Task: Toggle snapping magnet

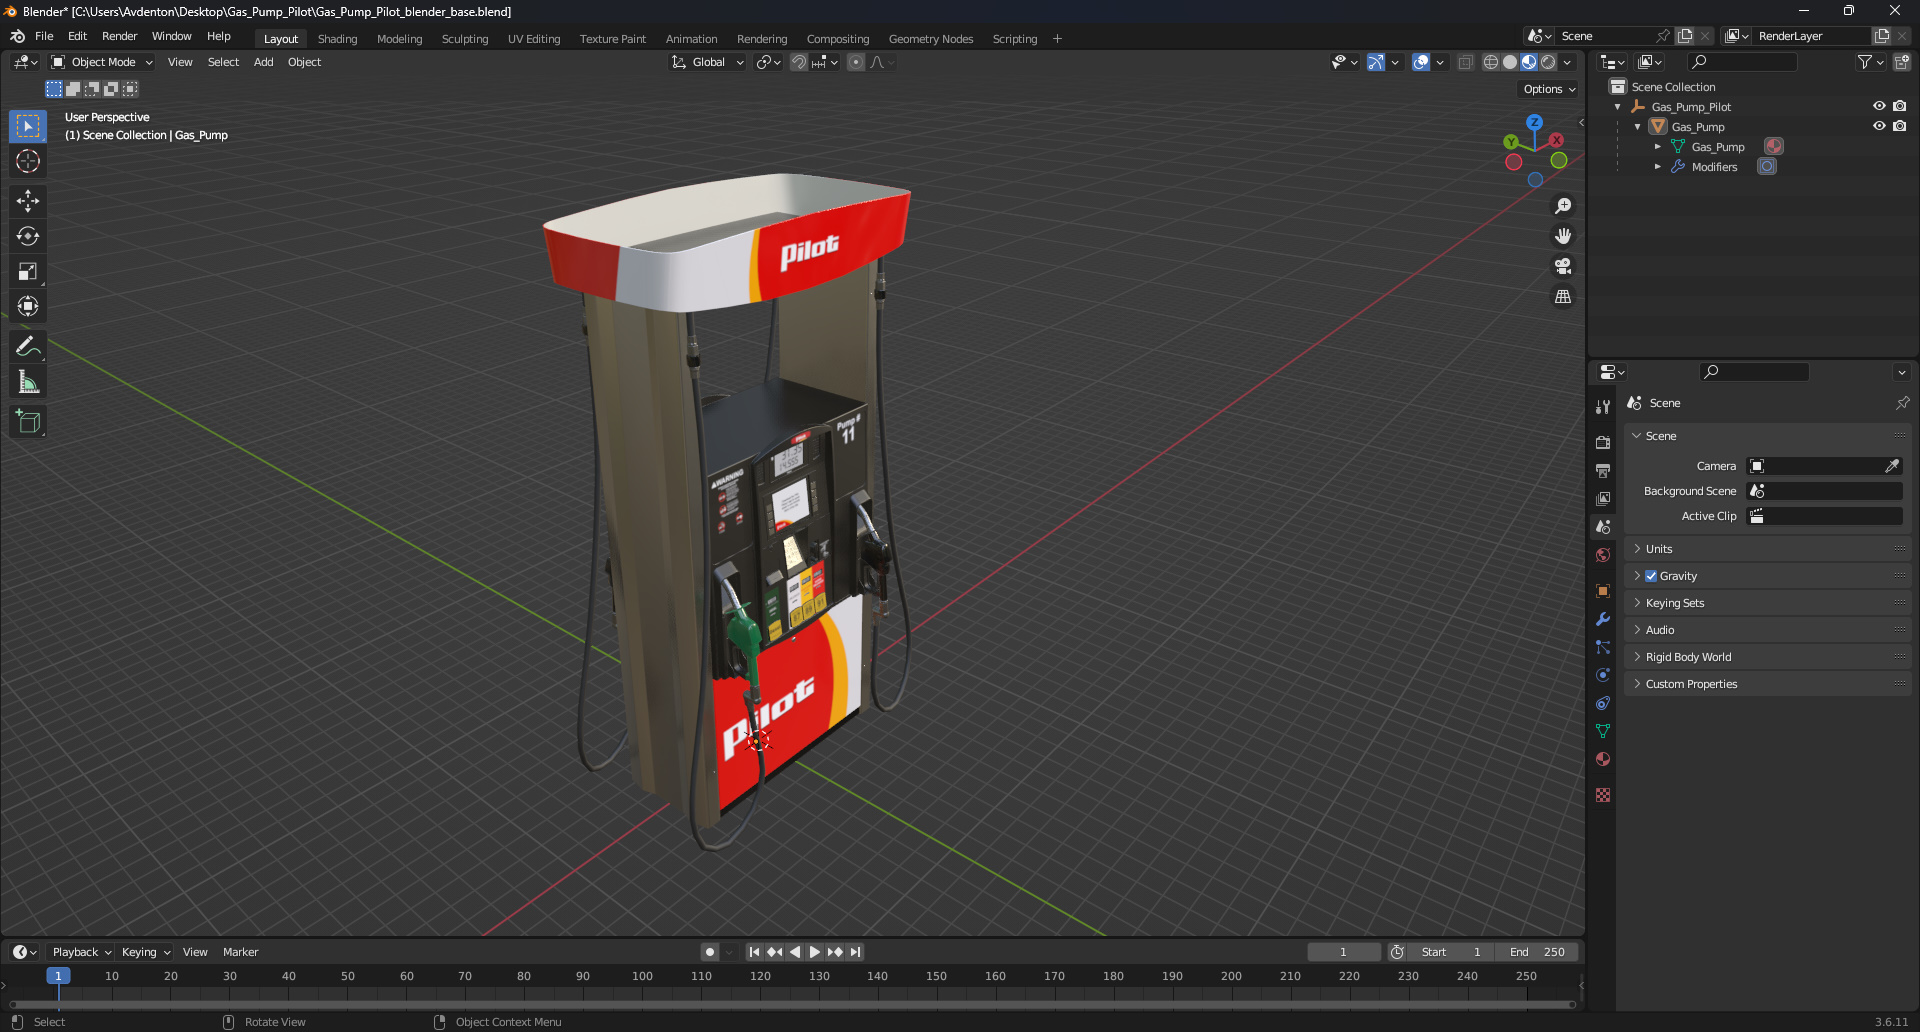Action: pyautogui.click(x=799, y=62)
